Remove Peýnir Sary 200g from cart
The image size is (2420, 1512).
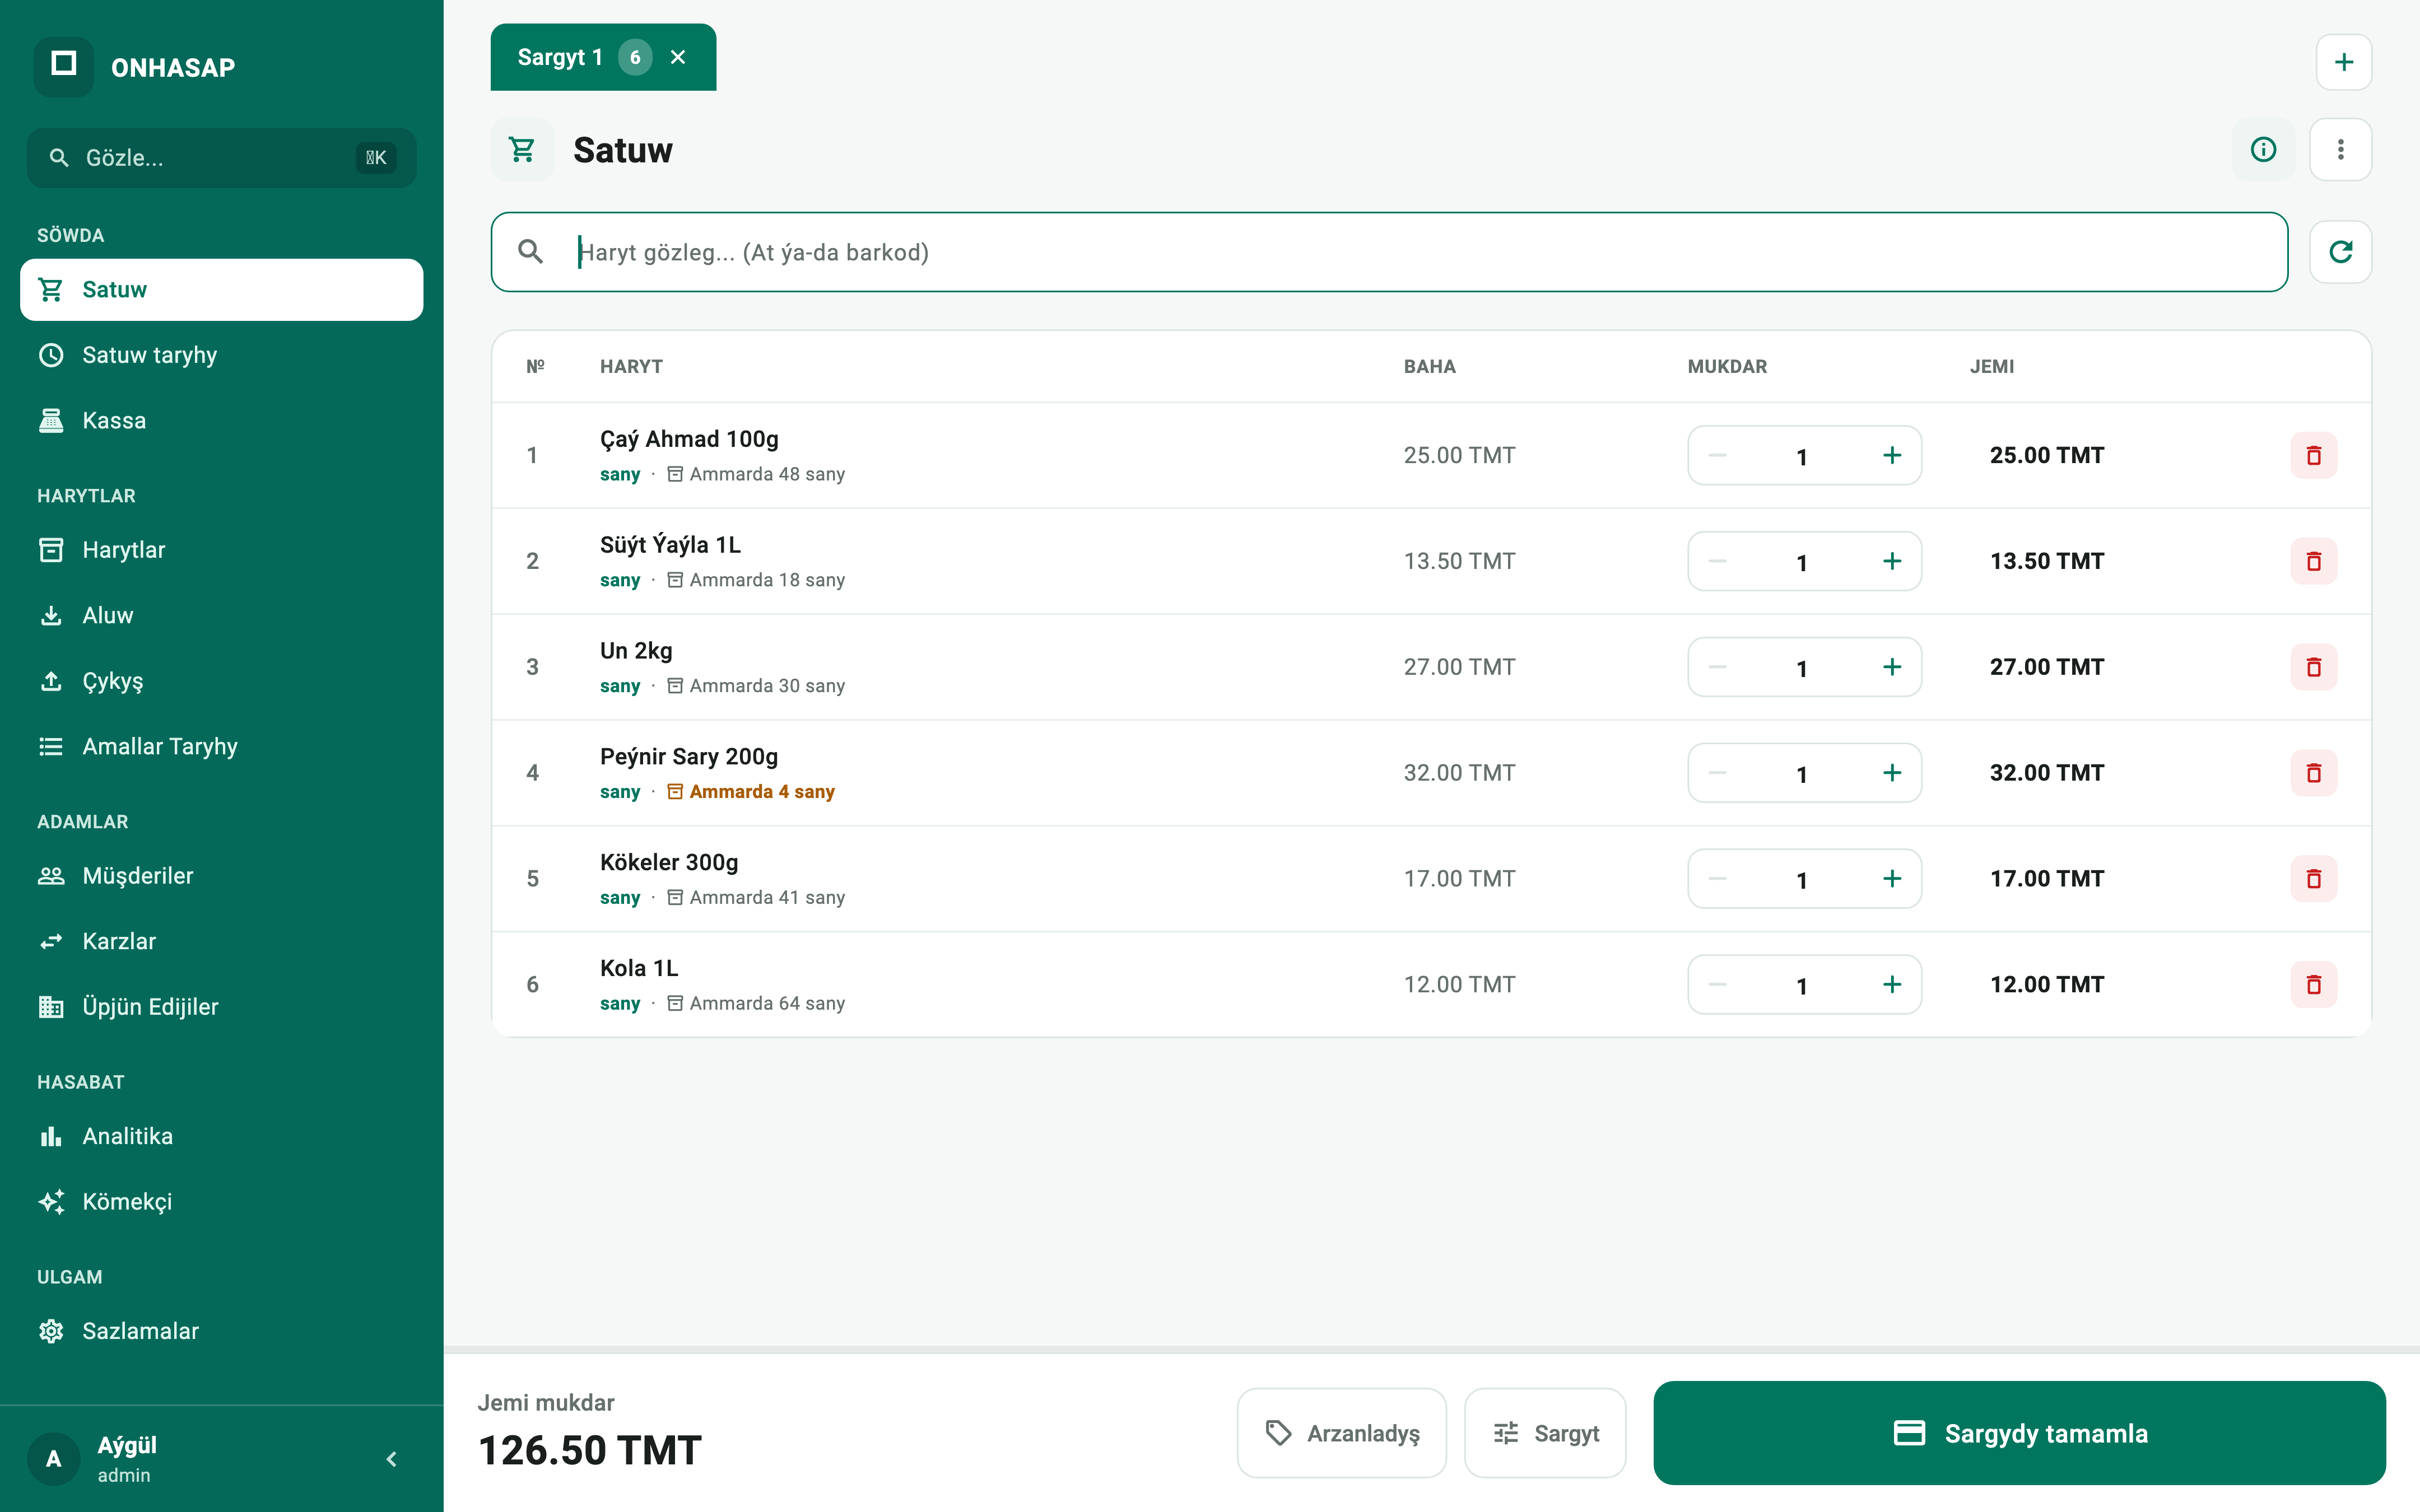click(x=2313, y=773)
